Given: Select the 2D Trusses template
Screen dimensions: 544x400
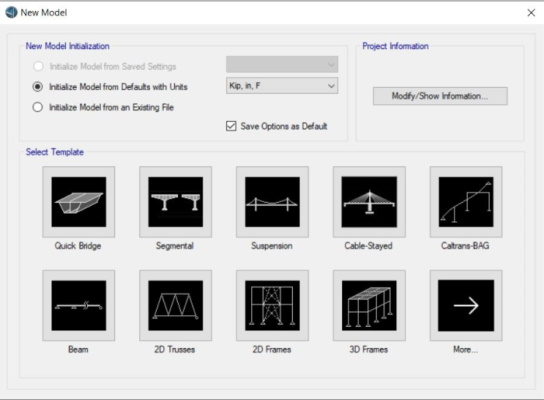Looking at the screenshot, I should 176,306.
